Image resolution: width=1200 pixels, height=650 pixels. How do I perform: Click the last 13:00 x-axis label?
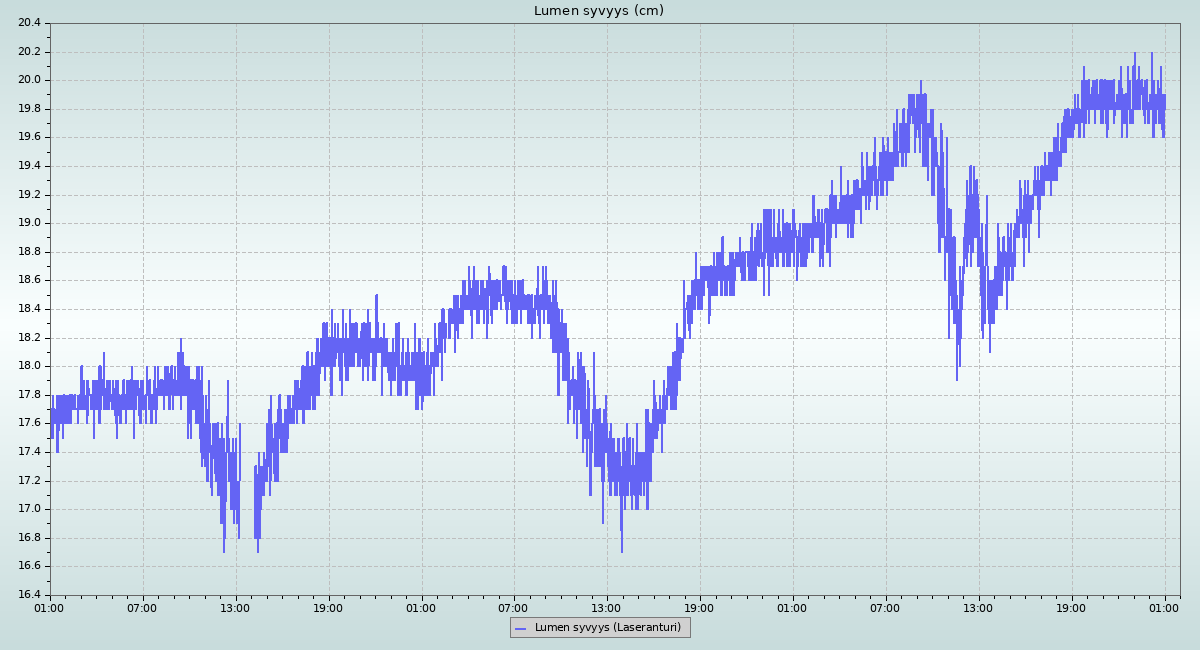click(x=978, y=607)
